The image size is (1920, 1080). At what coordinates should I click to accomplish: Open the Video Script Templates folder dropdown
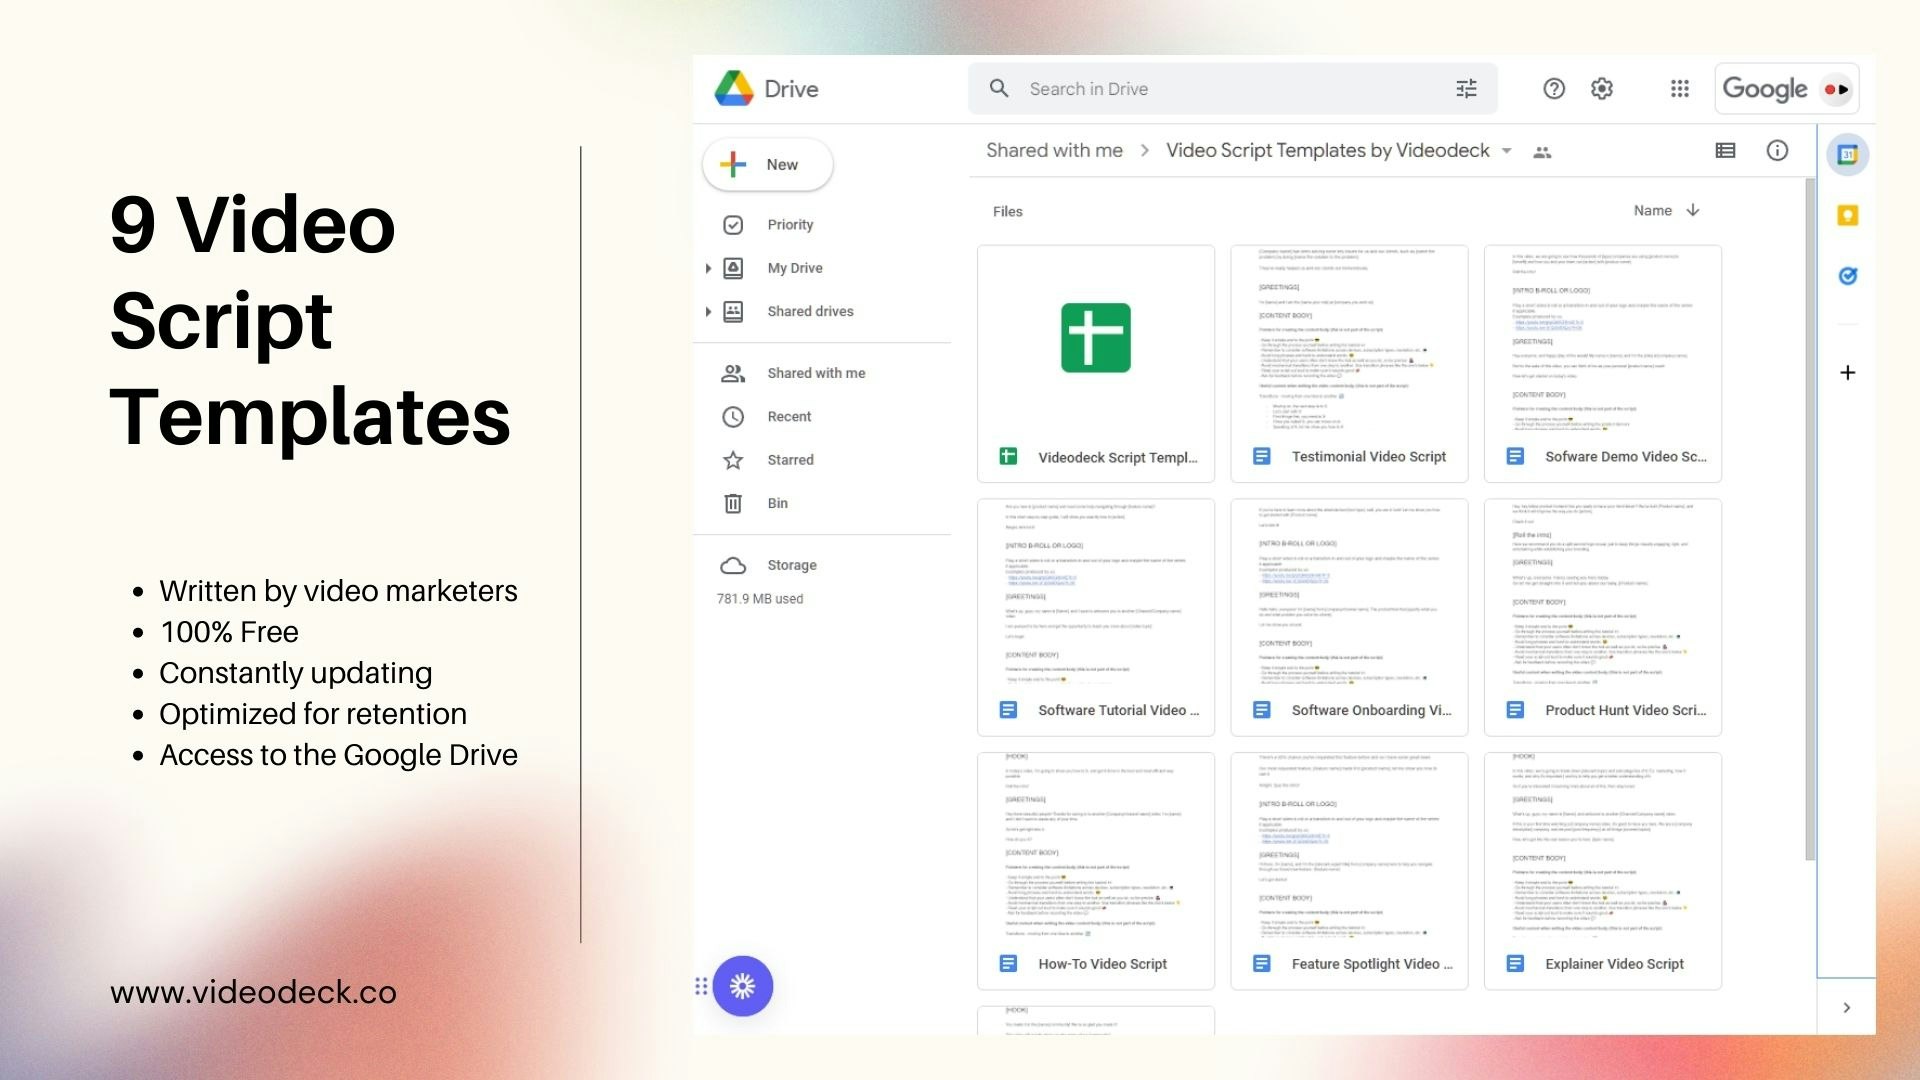(x=1507, y=151)
